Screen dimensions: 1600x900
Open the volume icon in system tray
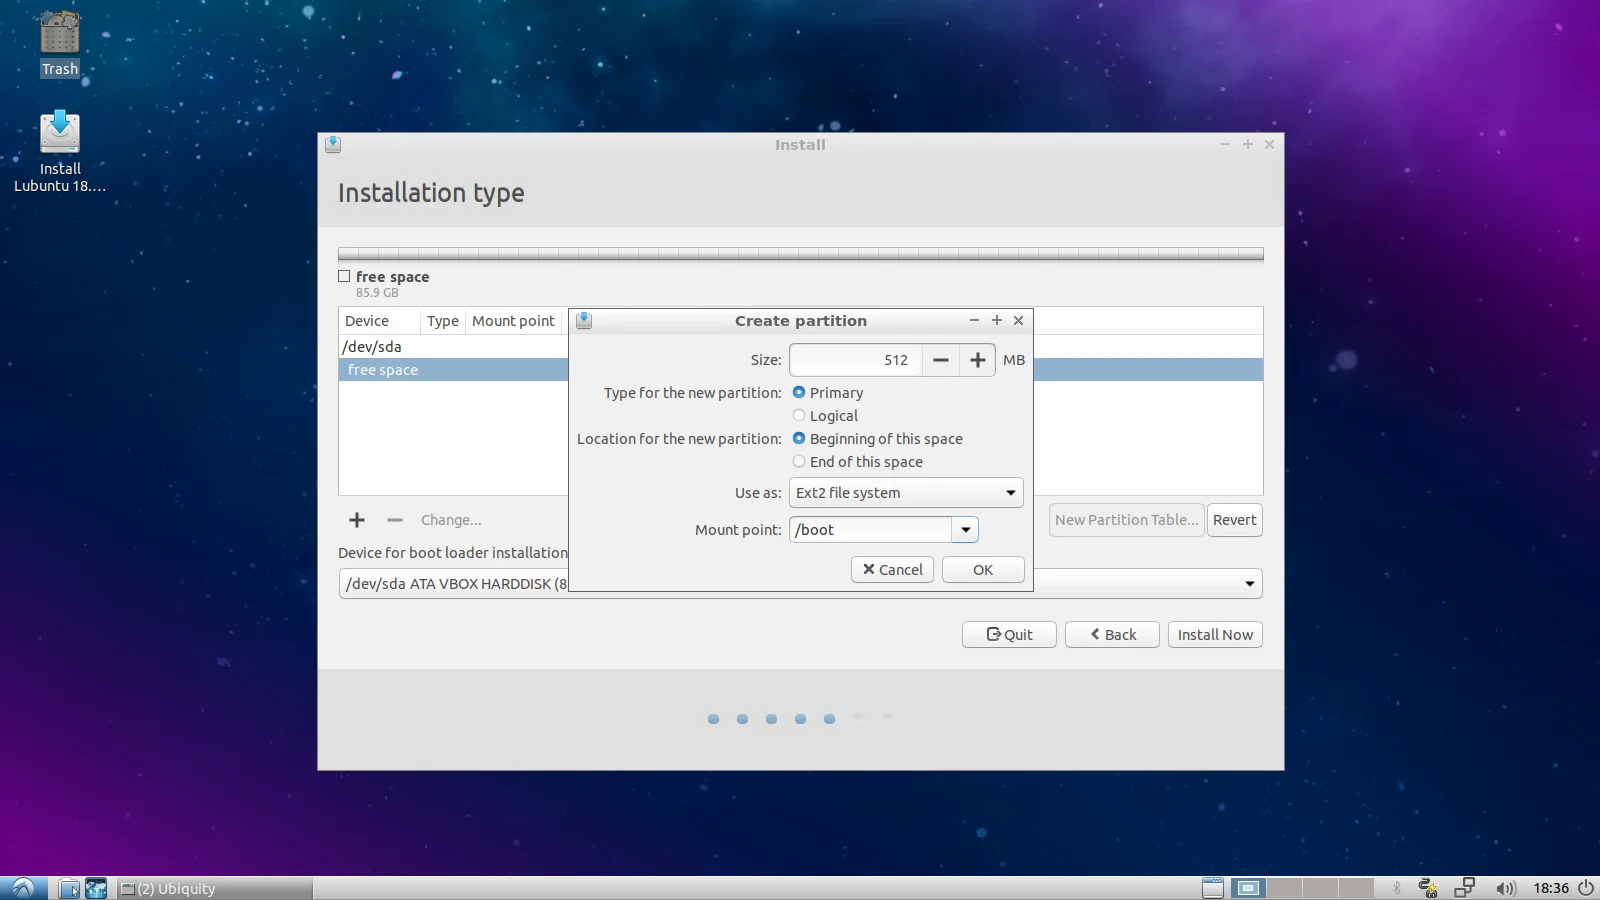[x=1505, y=888]
